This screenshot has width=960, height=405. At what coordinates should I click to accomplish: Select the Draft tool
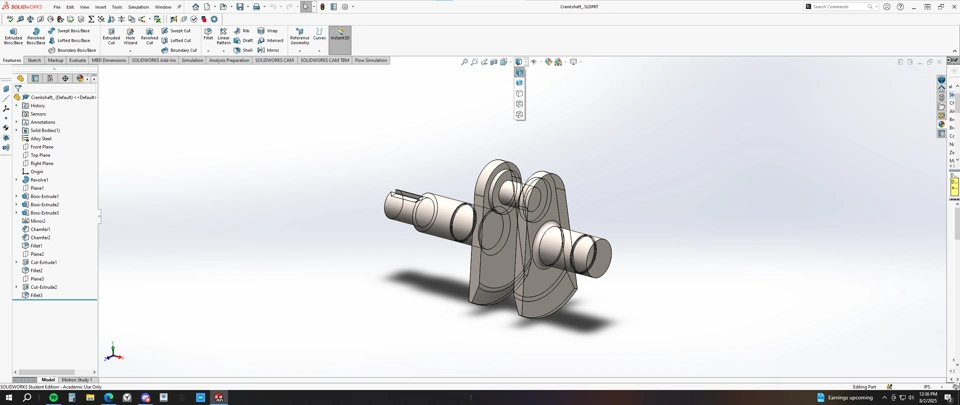(x=242, y=40)
